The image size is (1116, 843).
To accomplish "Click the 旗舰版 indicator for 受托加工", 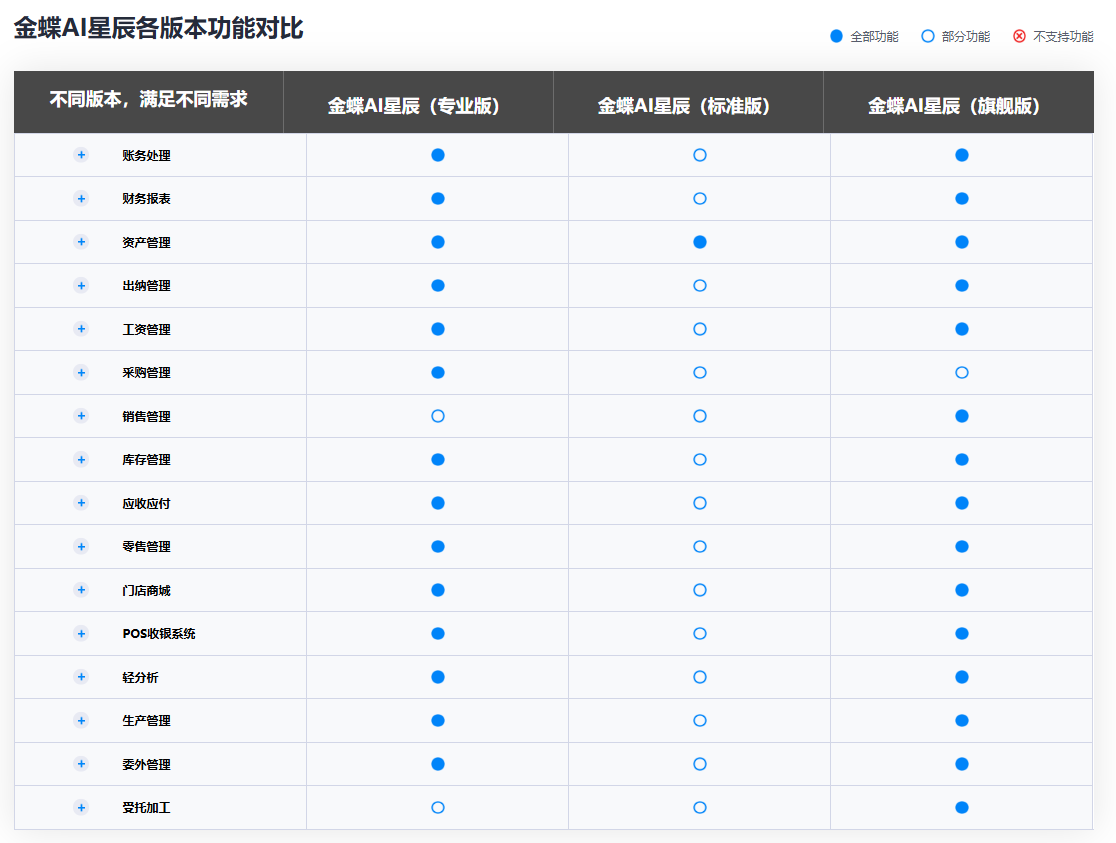I will [962, 807].
